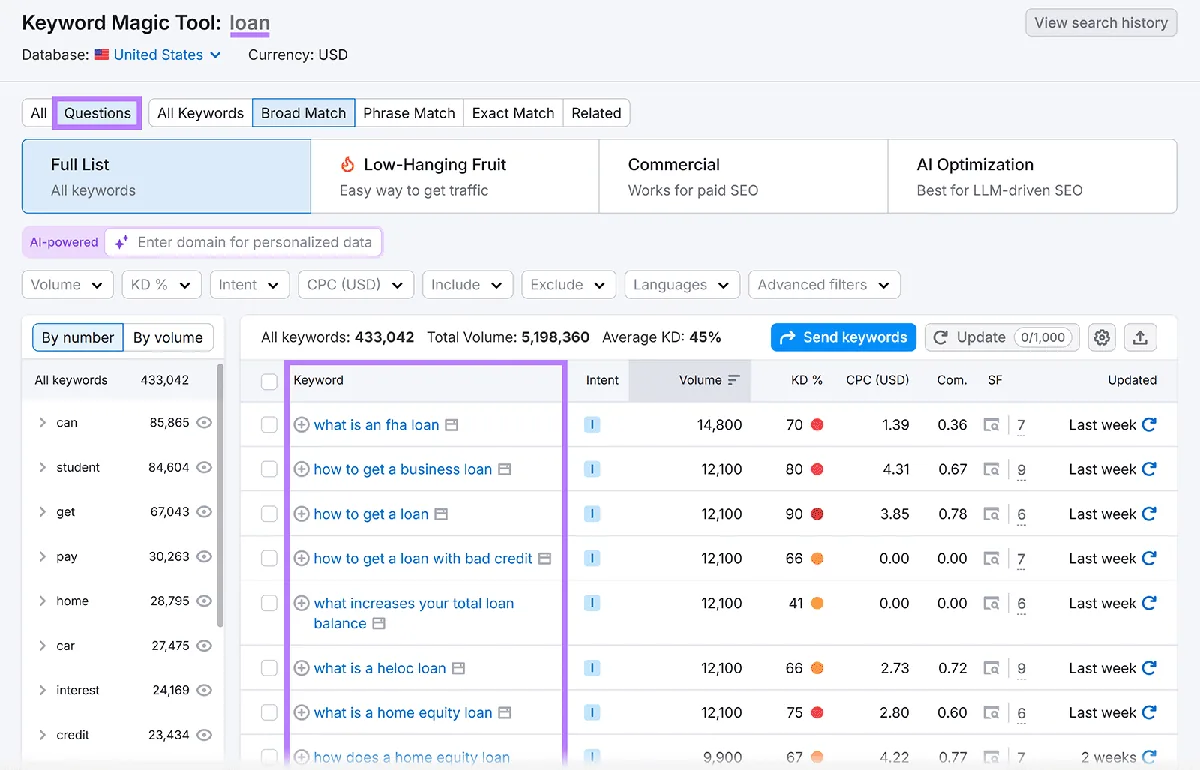Open the Languages filter dropdown
Viewport: 1200px width, 770px height.
pyautogui.click(x=682, y=285)
